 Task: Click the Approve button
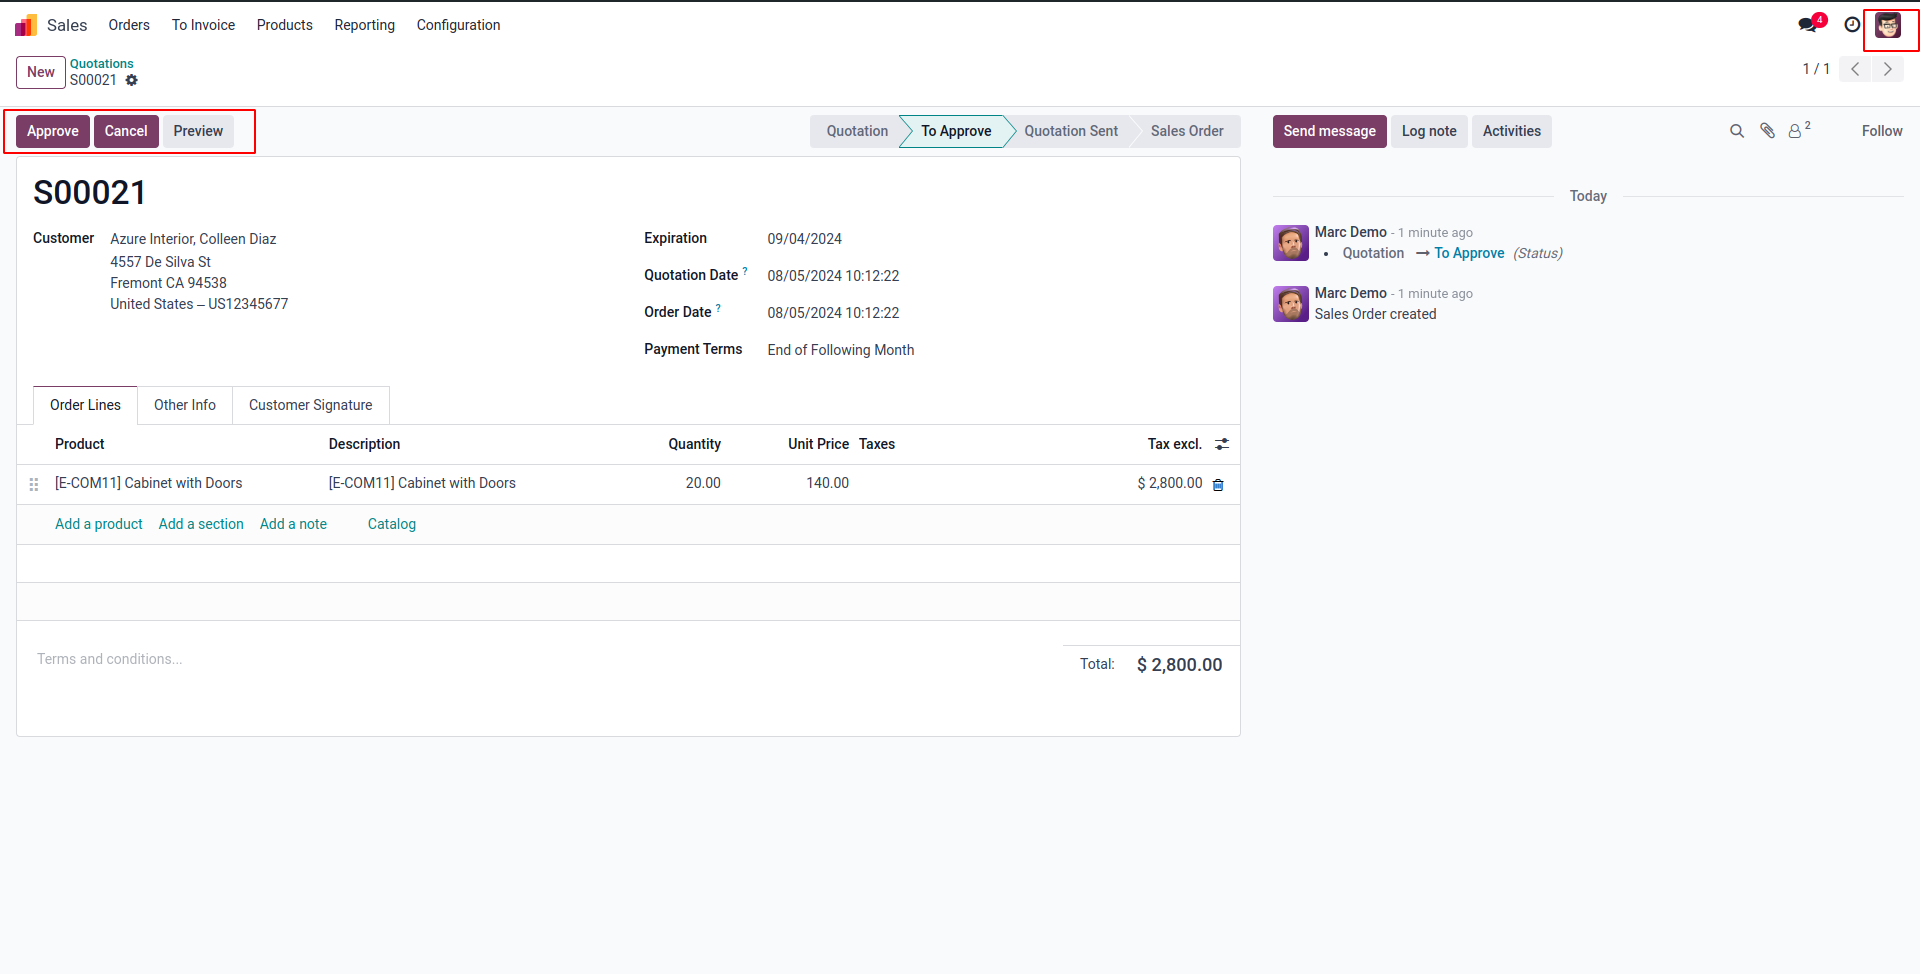point(53,131)
